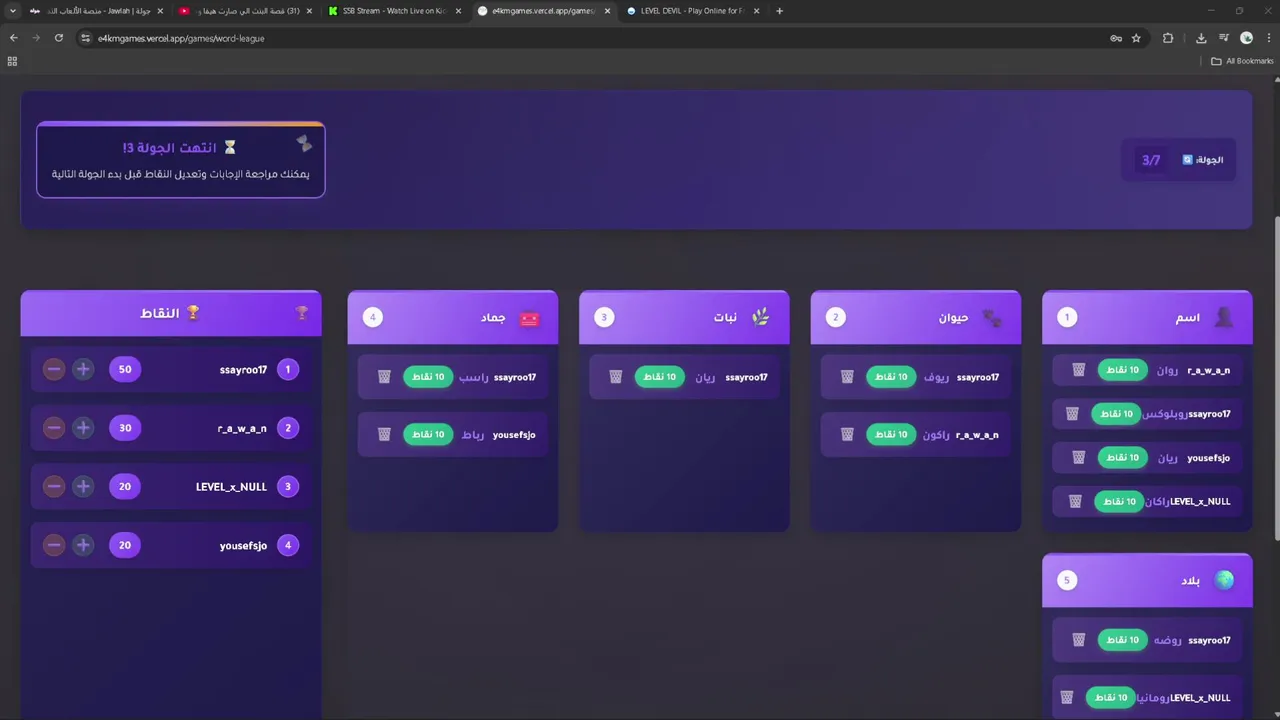Open the tab search dropdown arrow
Screen dimensions: 1280x720
(x=12, y=11)
